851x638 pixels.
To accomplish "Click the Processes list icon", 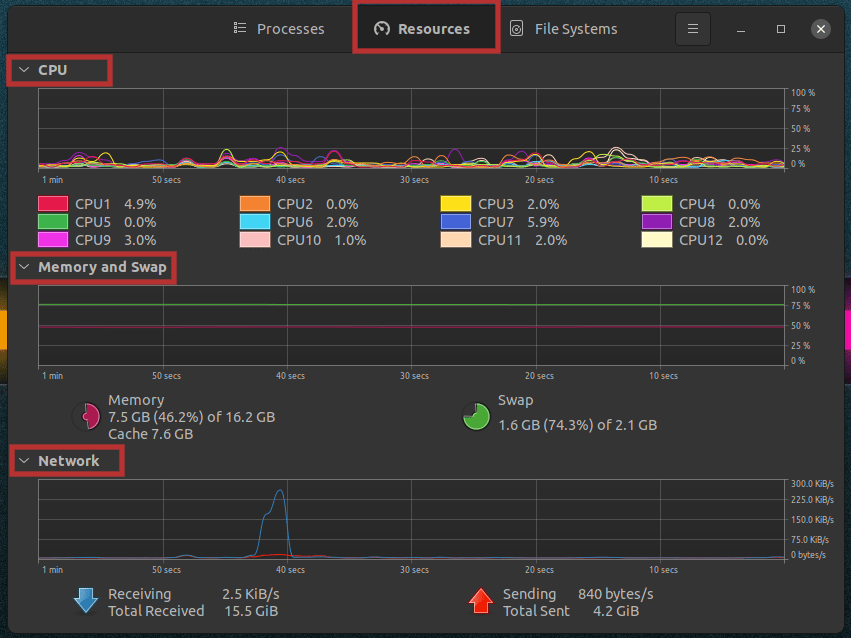I will [240, 29].
